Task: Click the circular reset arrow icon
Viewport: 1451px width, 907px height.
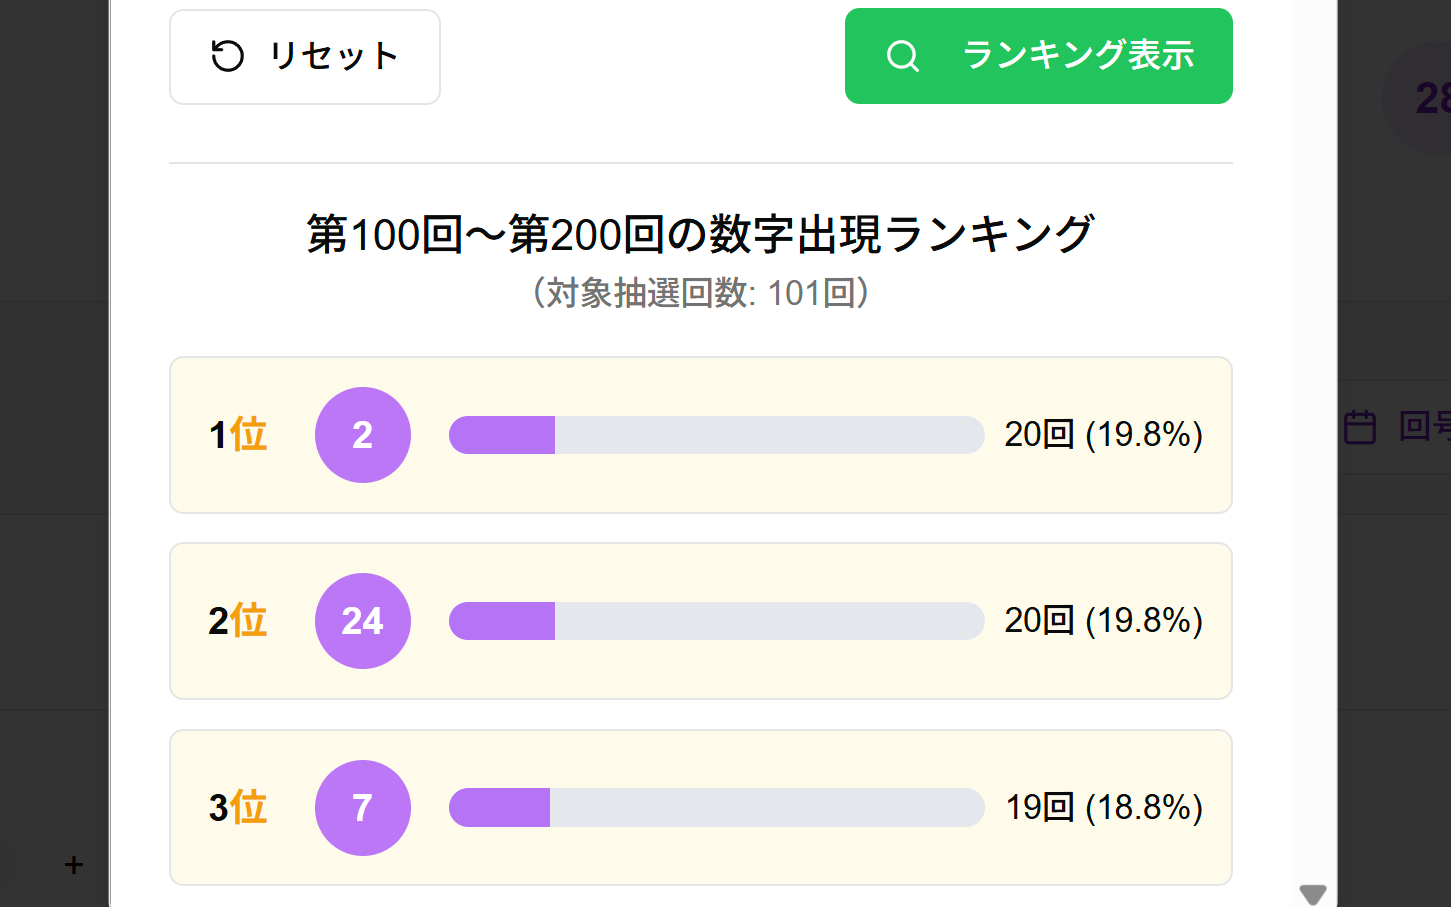Action: click(227, 56)
